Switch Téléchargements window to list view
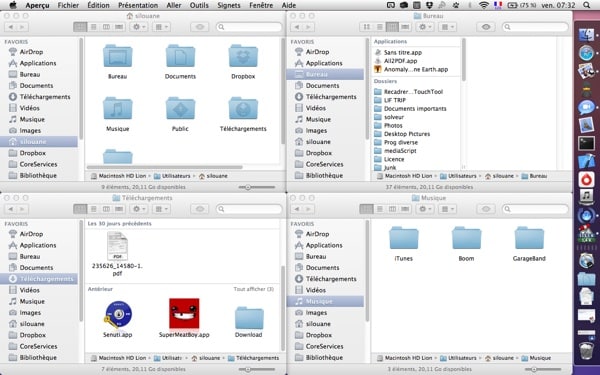 point(93,209)
